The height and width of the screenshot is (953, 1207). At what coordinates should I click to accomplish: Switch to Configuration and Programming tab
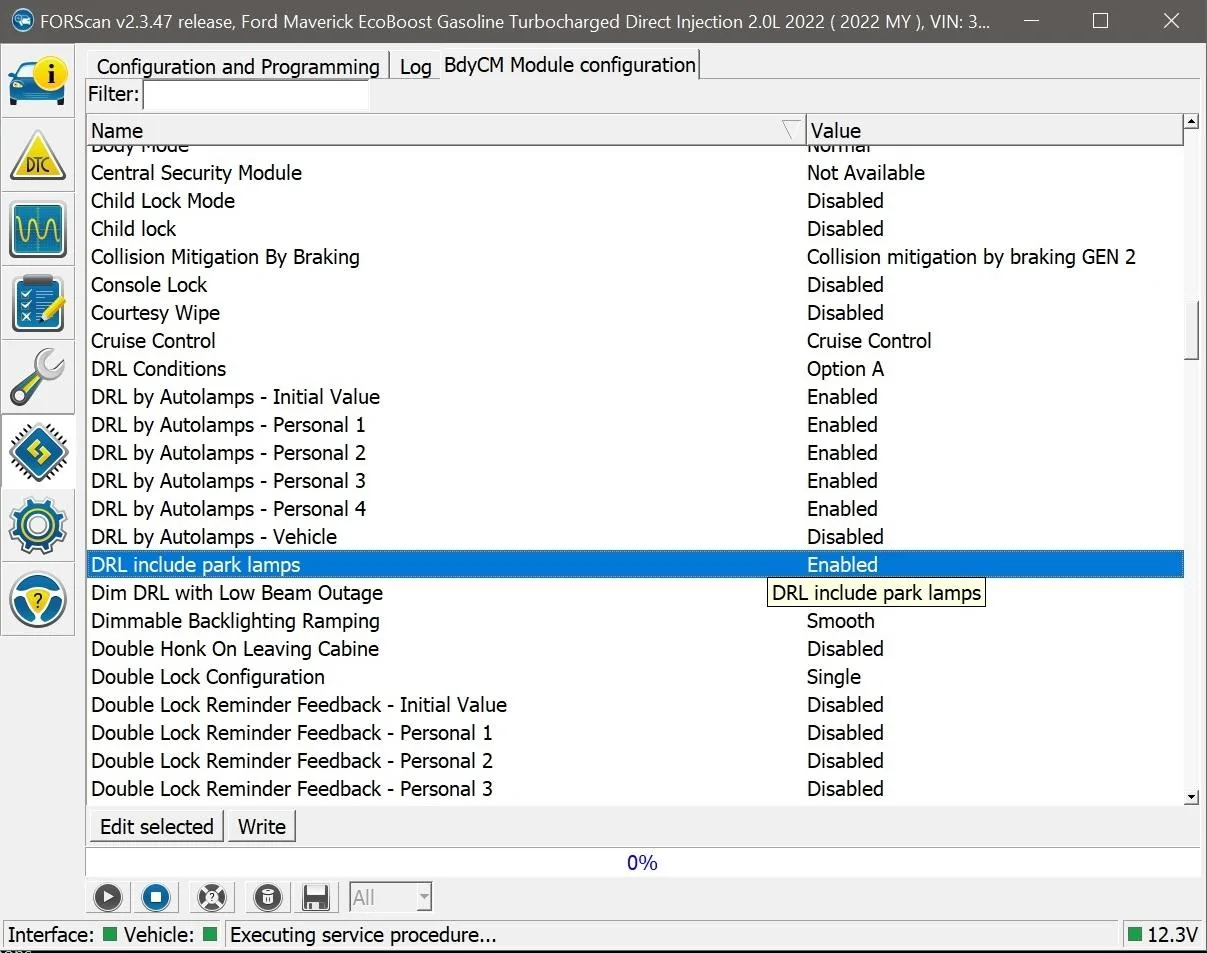tap(238, 67)
